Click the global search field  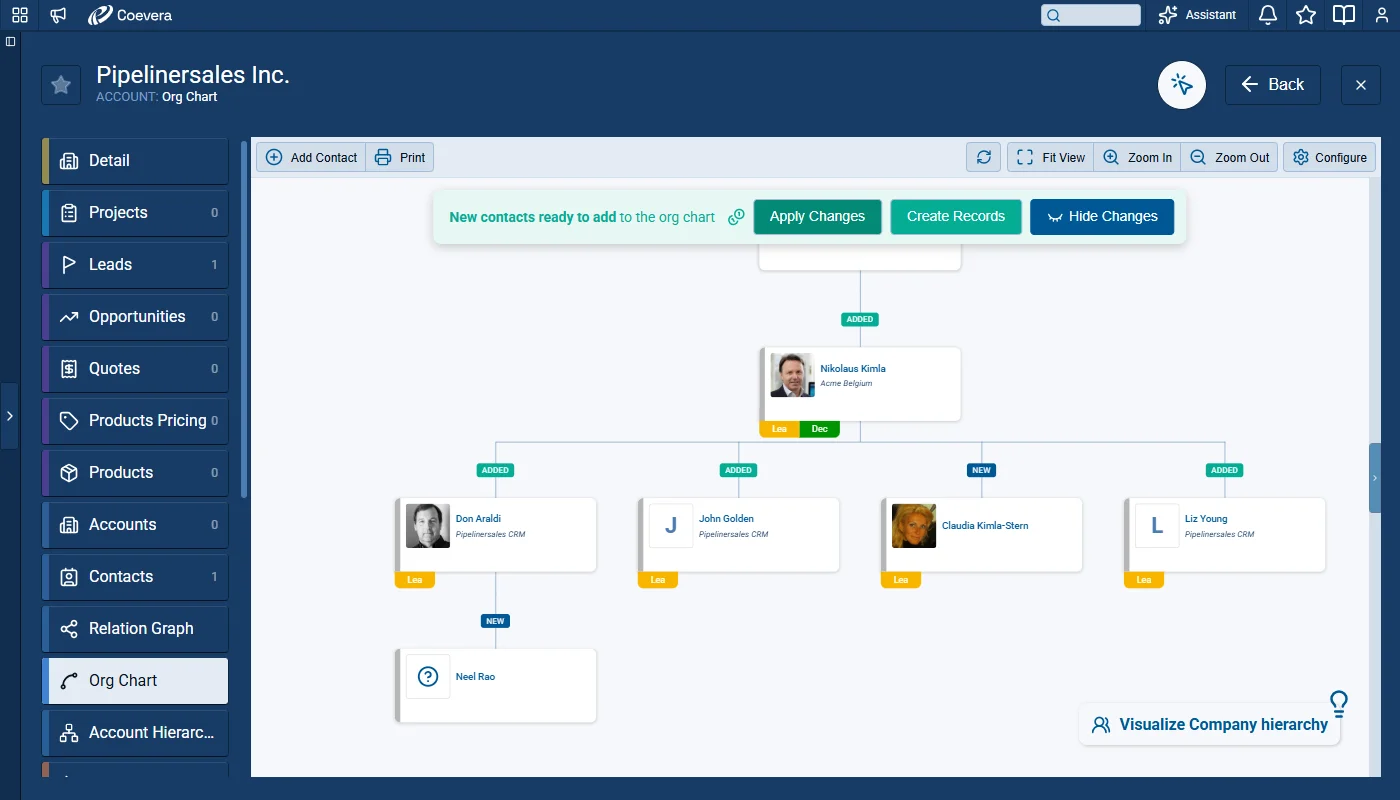pos(1090,15)
